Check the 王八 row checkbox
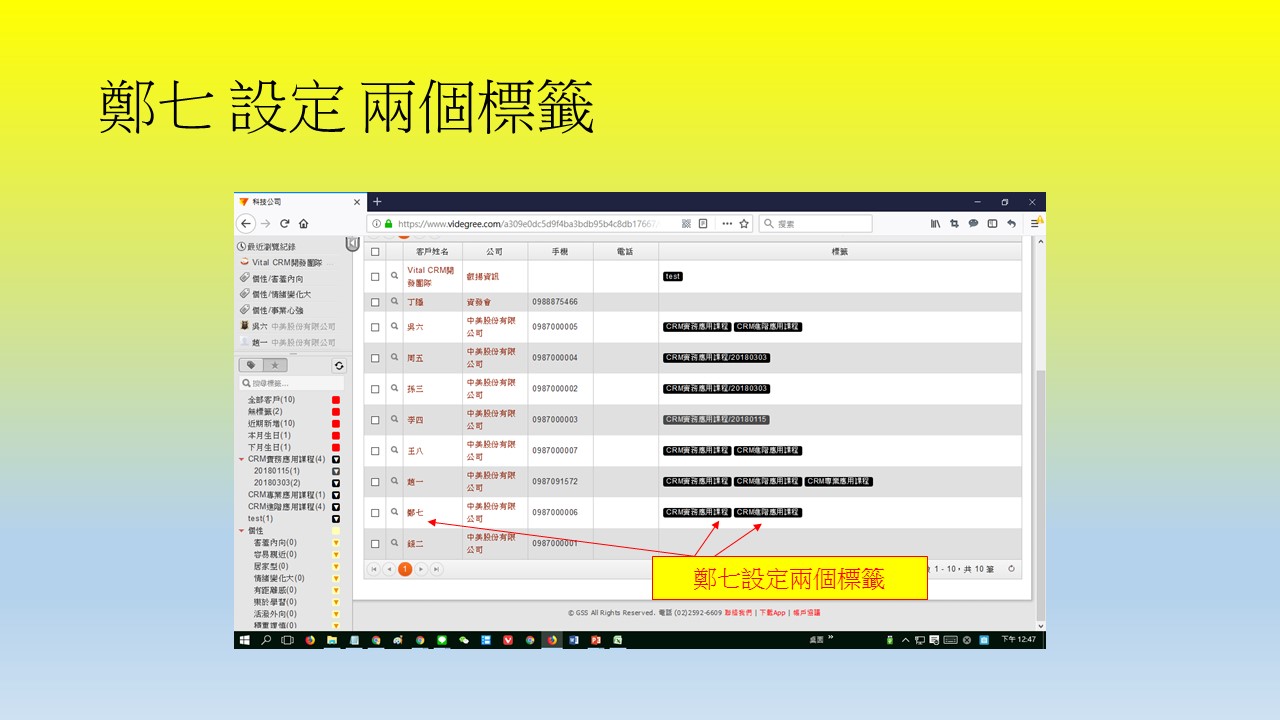 [375, 451]
